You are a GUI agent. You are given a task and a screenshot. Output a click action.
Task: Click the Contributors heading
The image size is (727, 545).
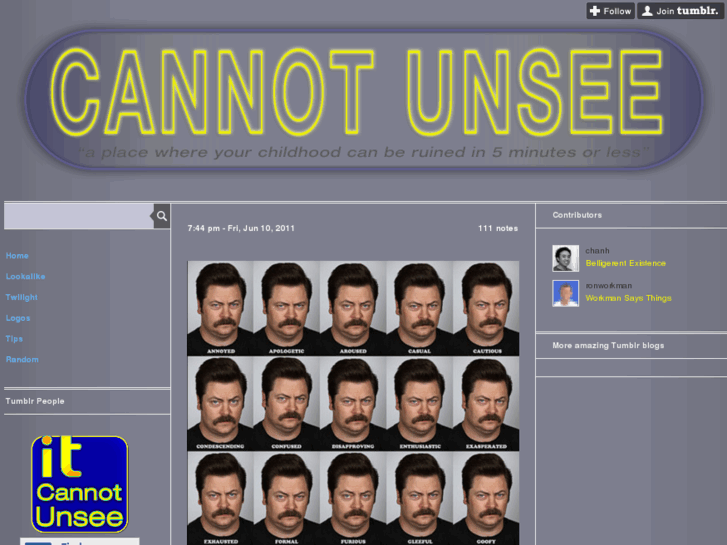(577, 215)
